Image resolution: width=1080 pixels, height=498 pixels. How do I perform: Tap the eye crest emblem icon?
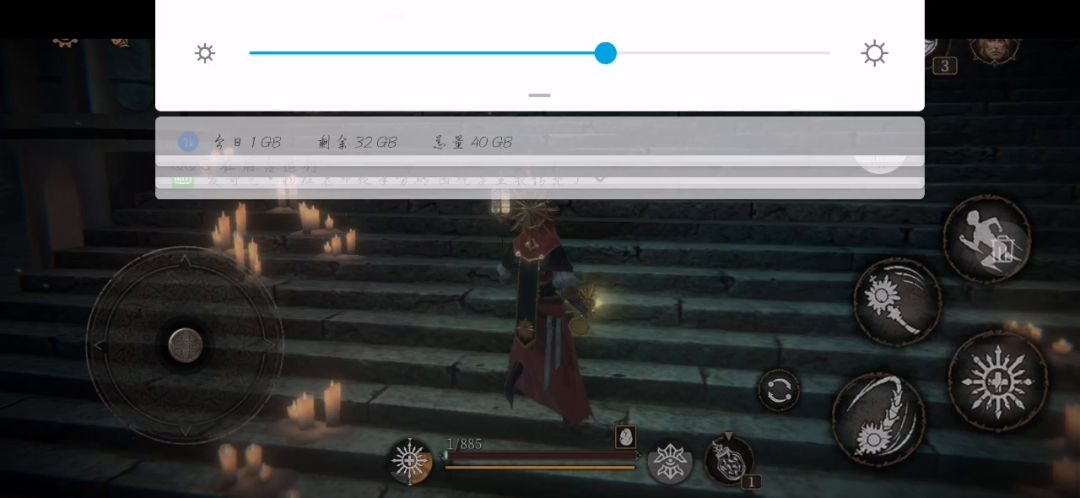click(x=669, y=462)
